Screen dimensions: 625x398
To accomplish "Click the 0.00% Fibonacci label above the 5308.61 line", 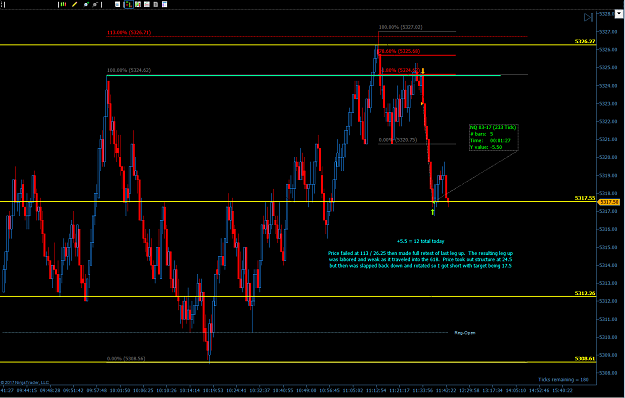I will pos(126,359).
